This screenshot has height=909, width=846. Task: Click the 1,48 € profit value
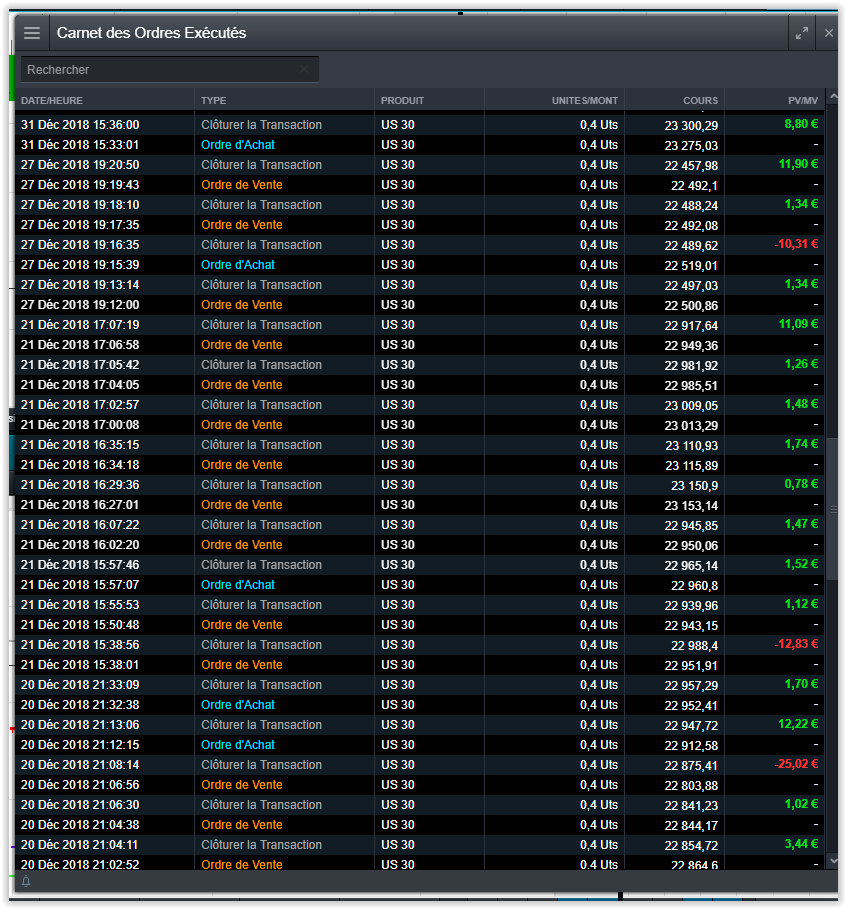pyautogui.click(x=801, y=404)
